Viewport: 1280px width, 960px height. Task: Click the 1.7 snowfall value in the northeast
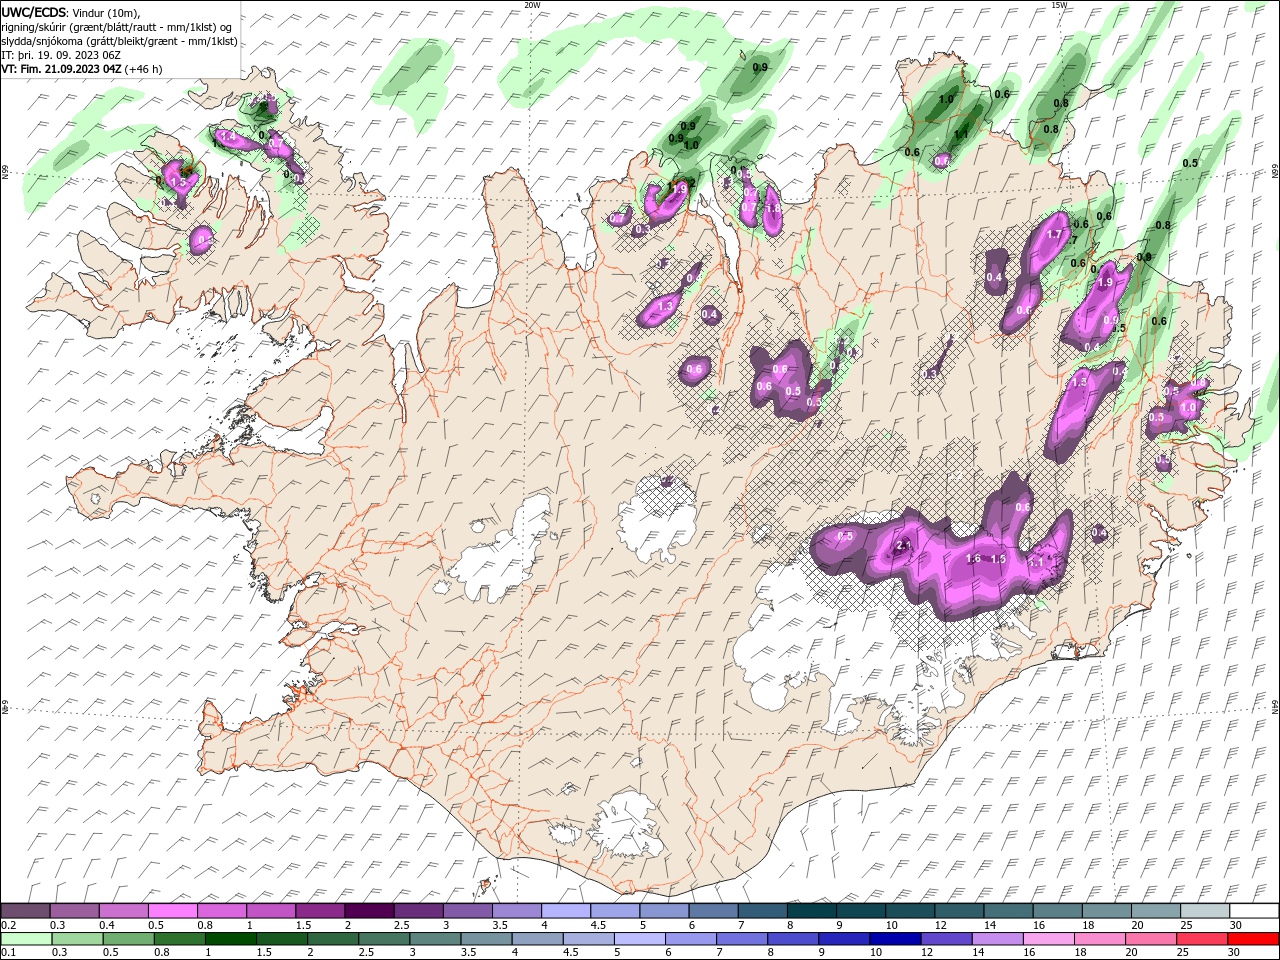coord(1053,235)
